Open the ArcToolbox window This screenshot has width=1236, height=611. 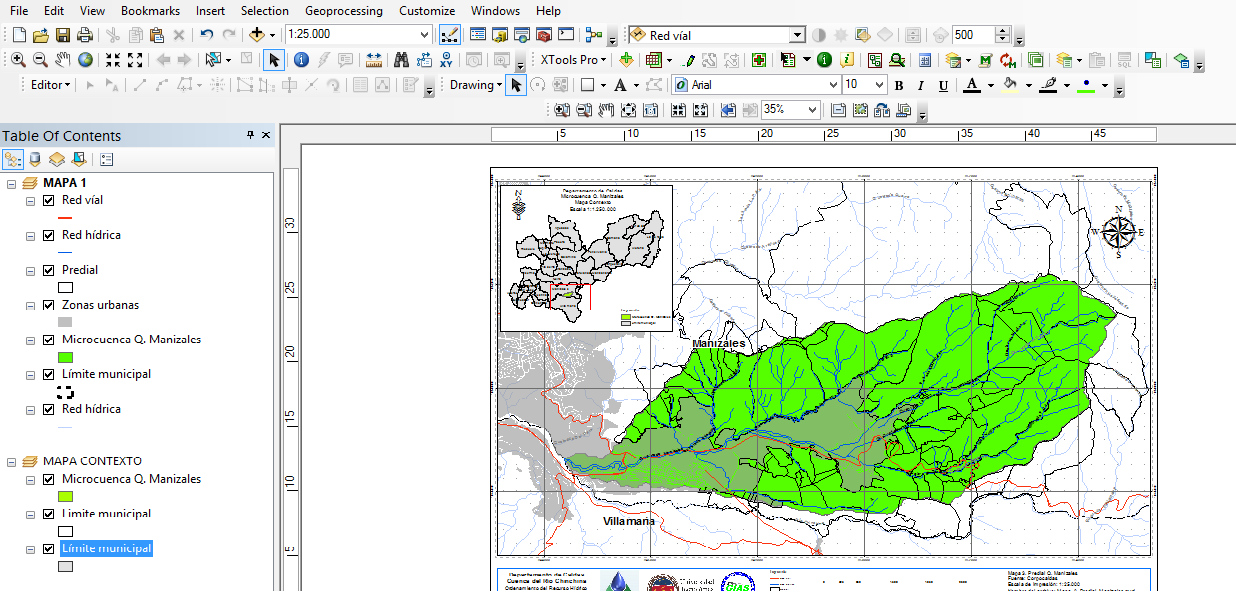(541, 34)
